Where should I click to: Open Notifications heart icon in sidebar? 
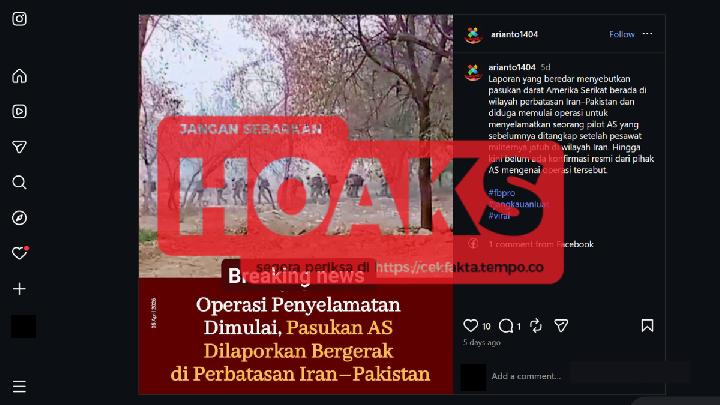point(20,253)
